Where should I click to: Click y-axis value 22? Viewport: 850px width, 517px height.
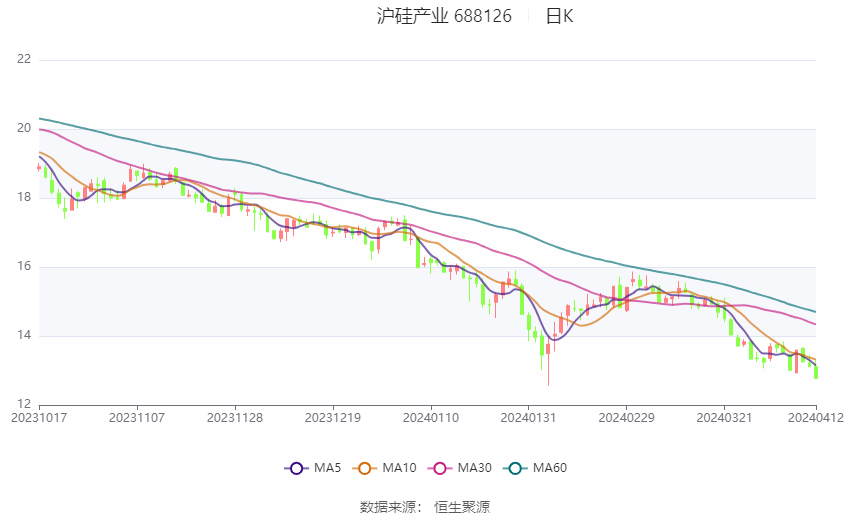[x=24, y=59]
